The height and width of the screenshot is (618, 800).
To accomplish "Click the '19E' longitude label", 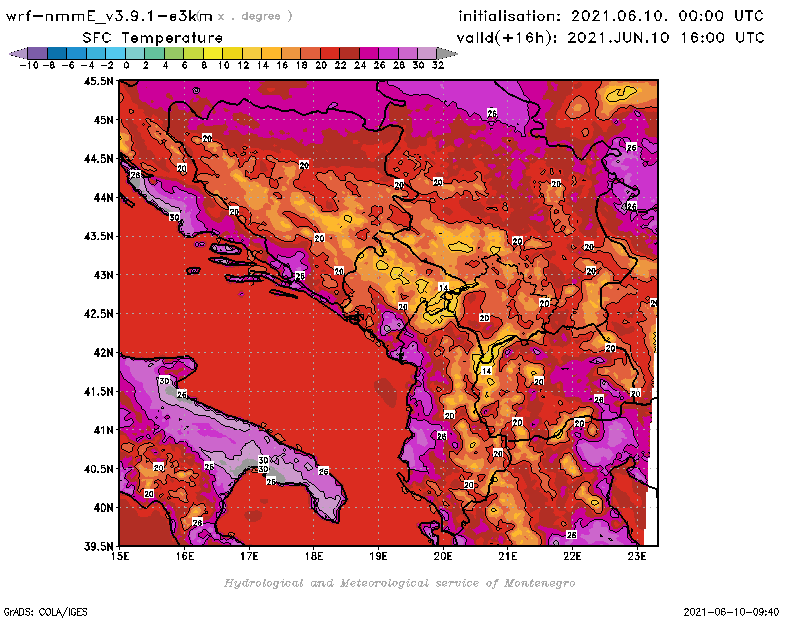I will tap(379, 556).
